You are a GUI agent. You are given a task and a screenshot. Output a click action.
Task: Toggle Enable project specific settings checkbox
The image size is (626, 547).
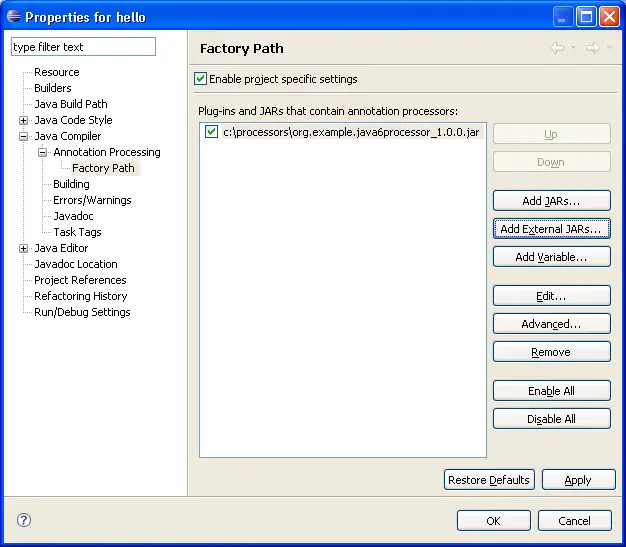click(201, 79)
